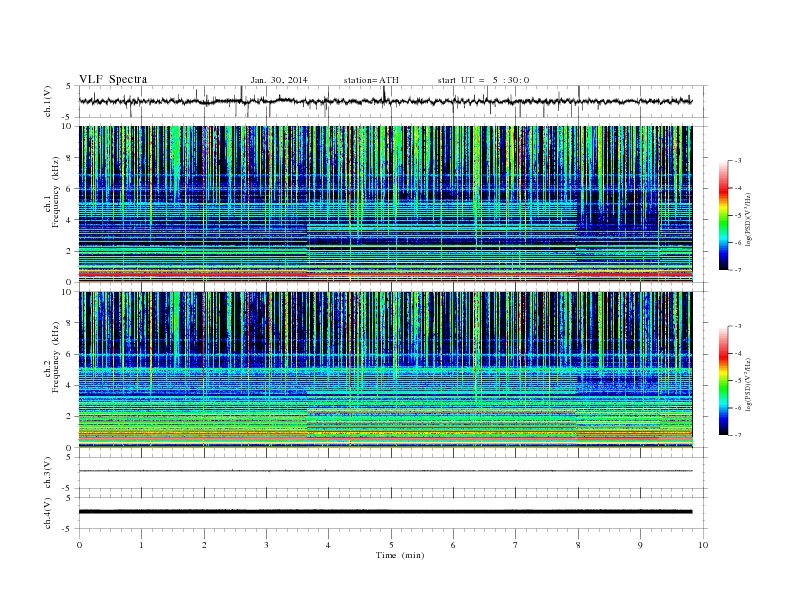
Task: Click the "-6" label on ch.2 colorbar
Action: tap(737, 408)
